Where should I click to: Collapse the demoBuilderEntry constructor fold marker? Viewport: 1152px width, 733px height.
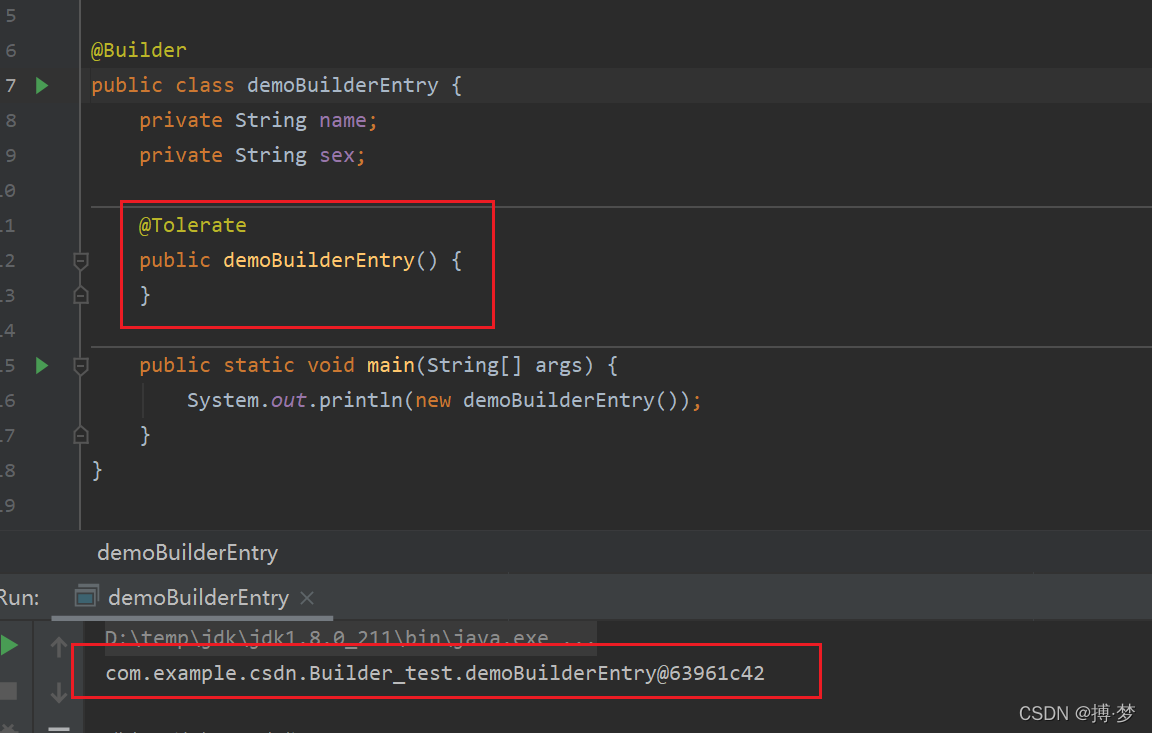[81, 261]
